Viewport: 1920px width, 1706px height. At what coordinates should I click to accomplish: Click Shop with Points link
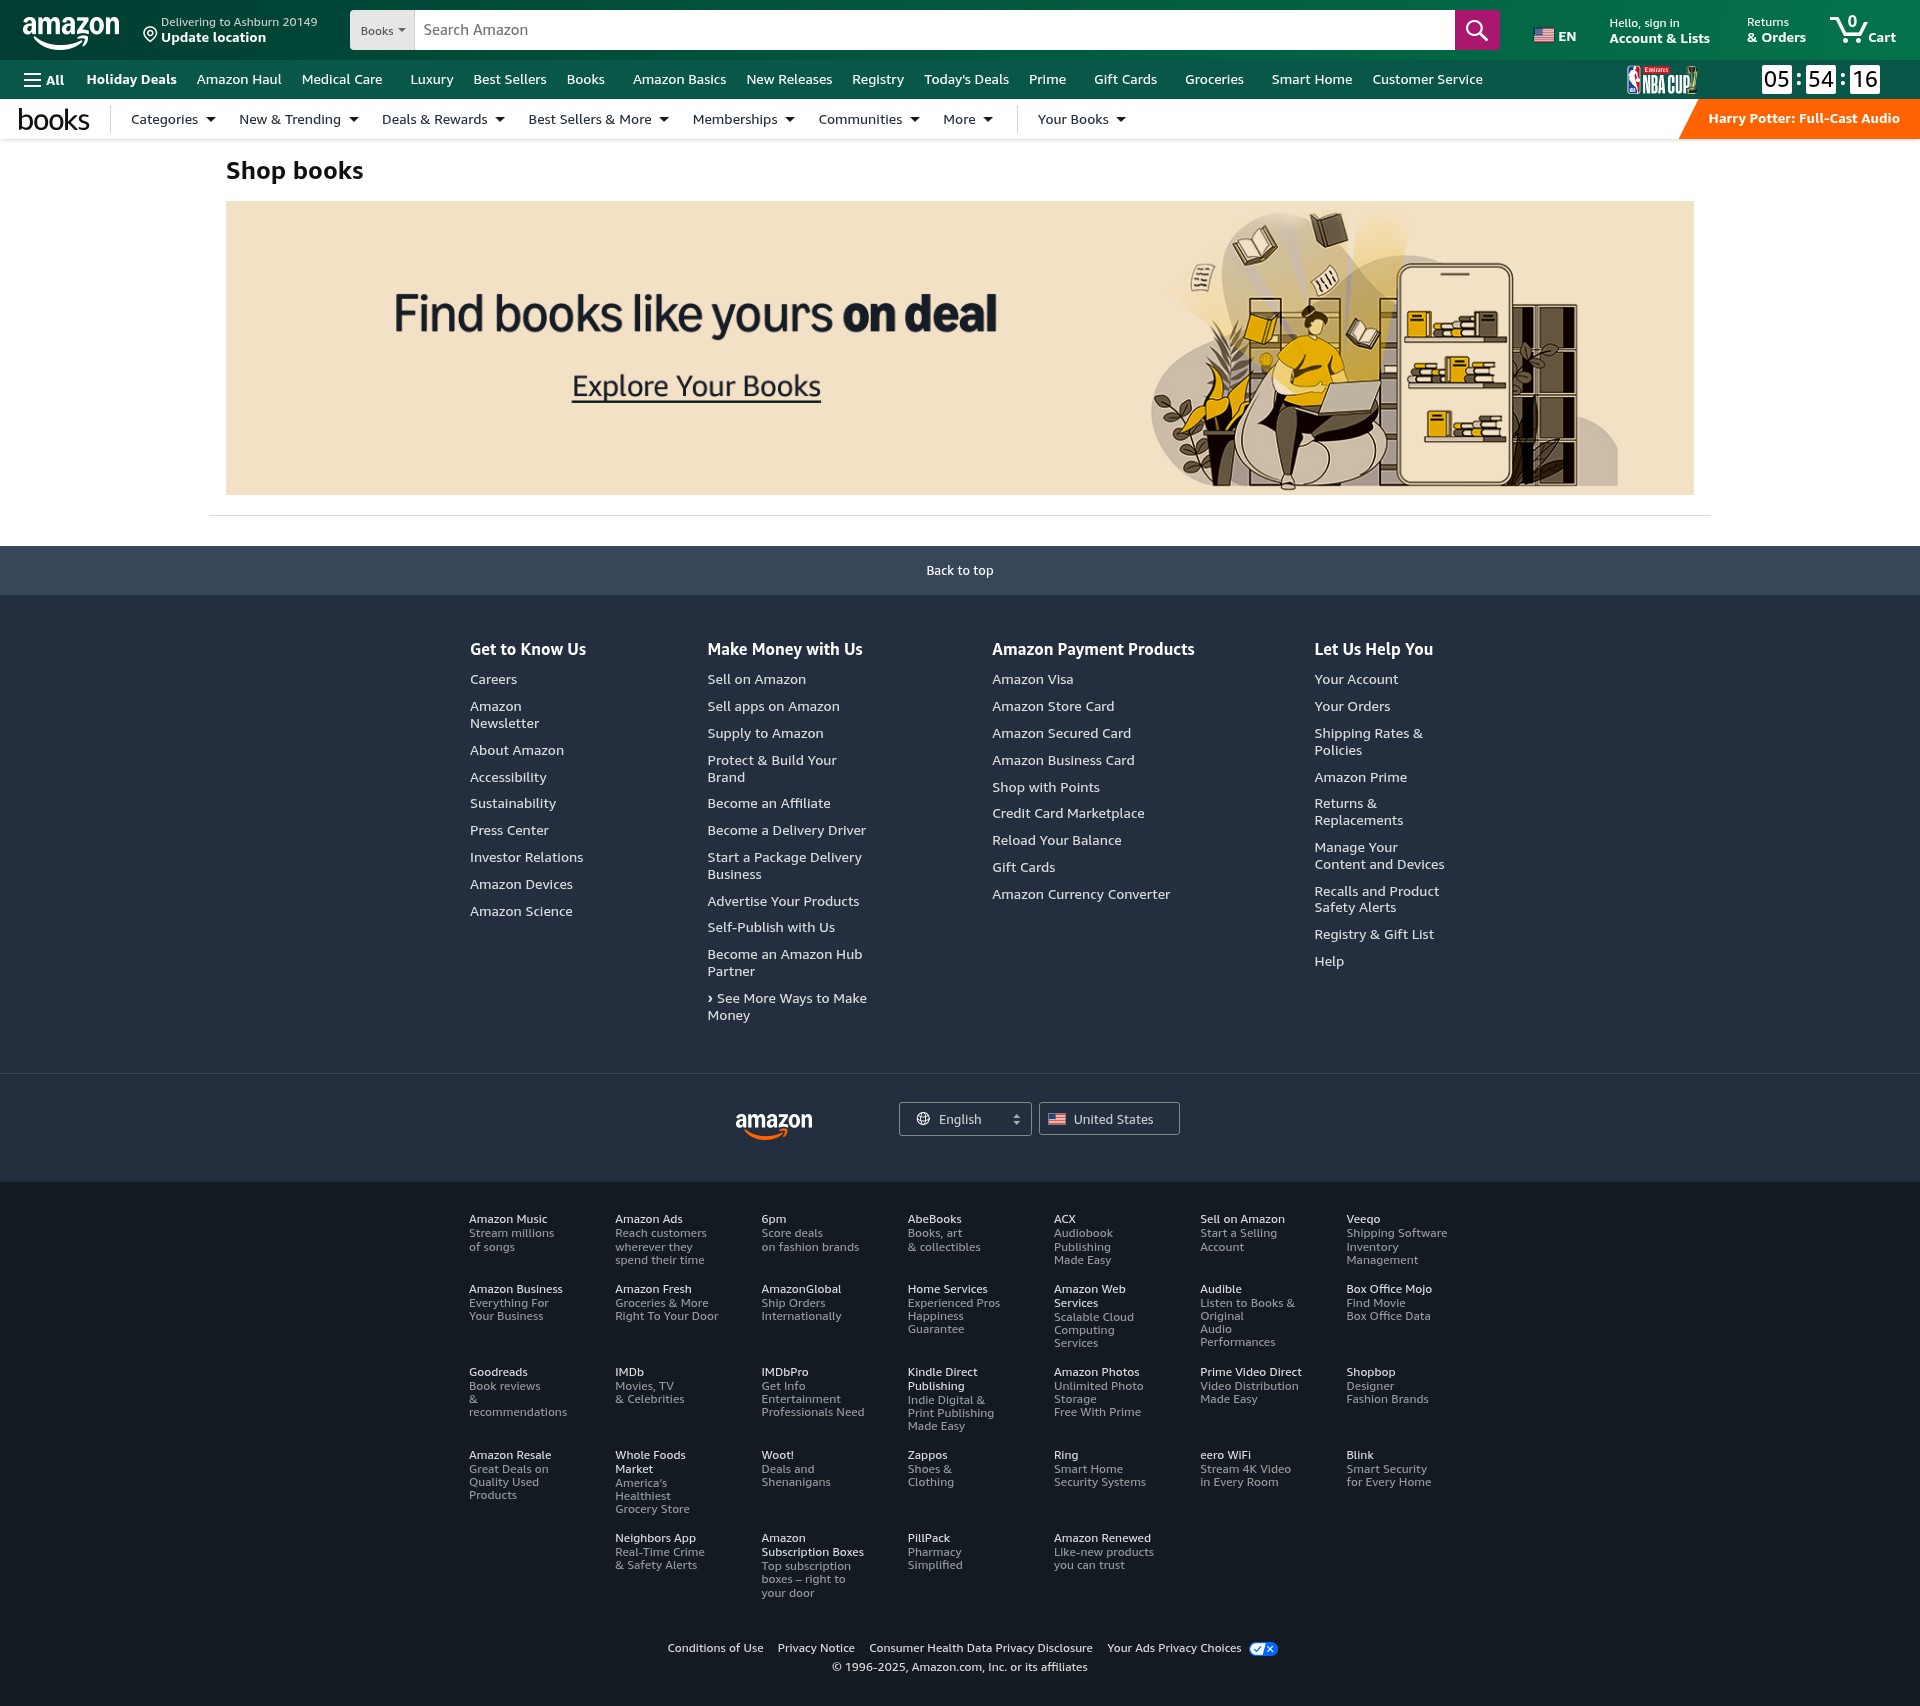[1046, 788]
